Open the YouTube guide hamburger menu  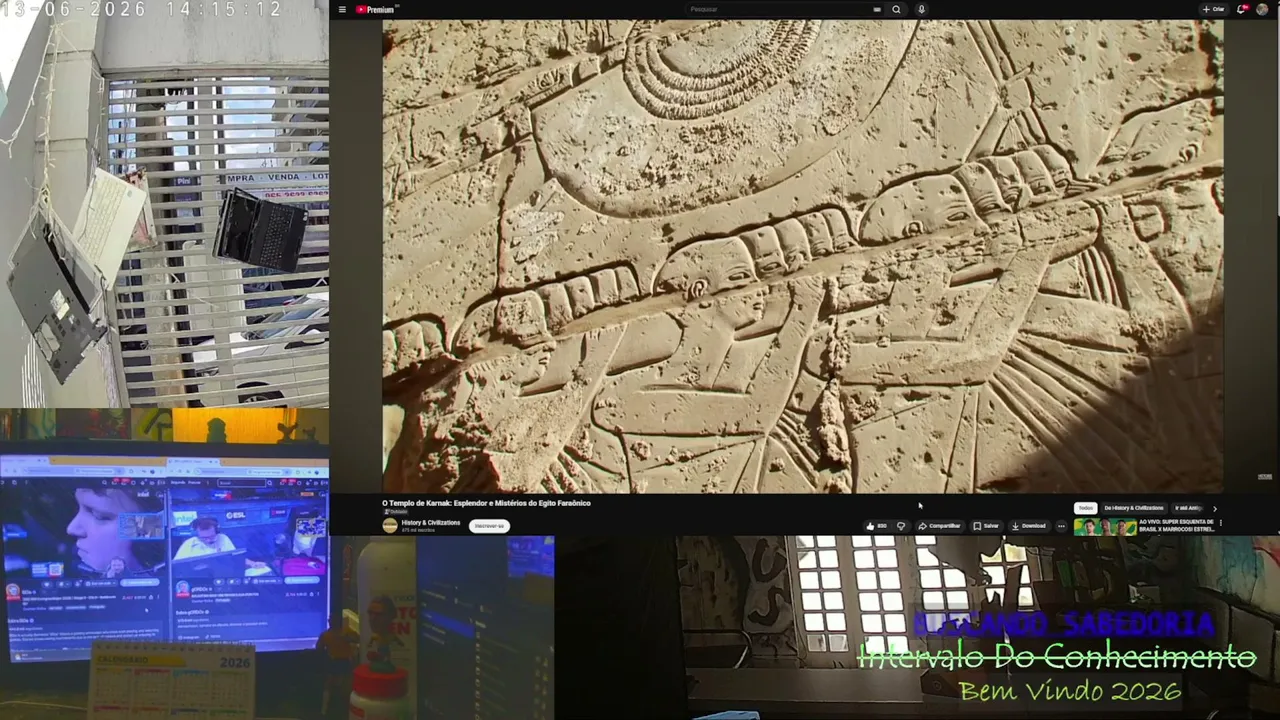[342, 10]
